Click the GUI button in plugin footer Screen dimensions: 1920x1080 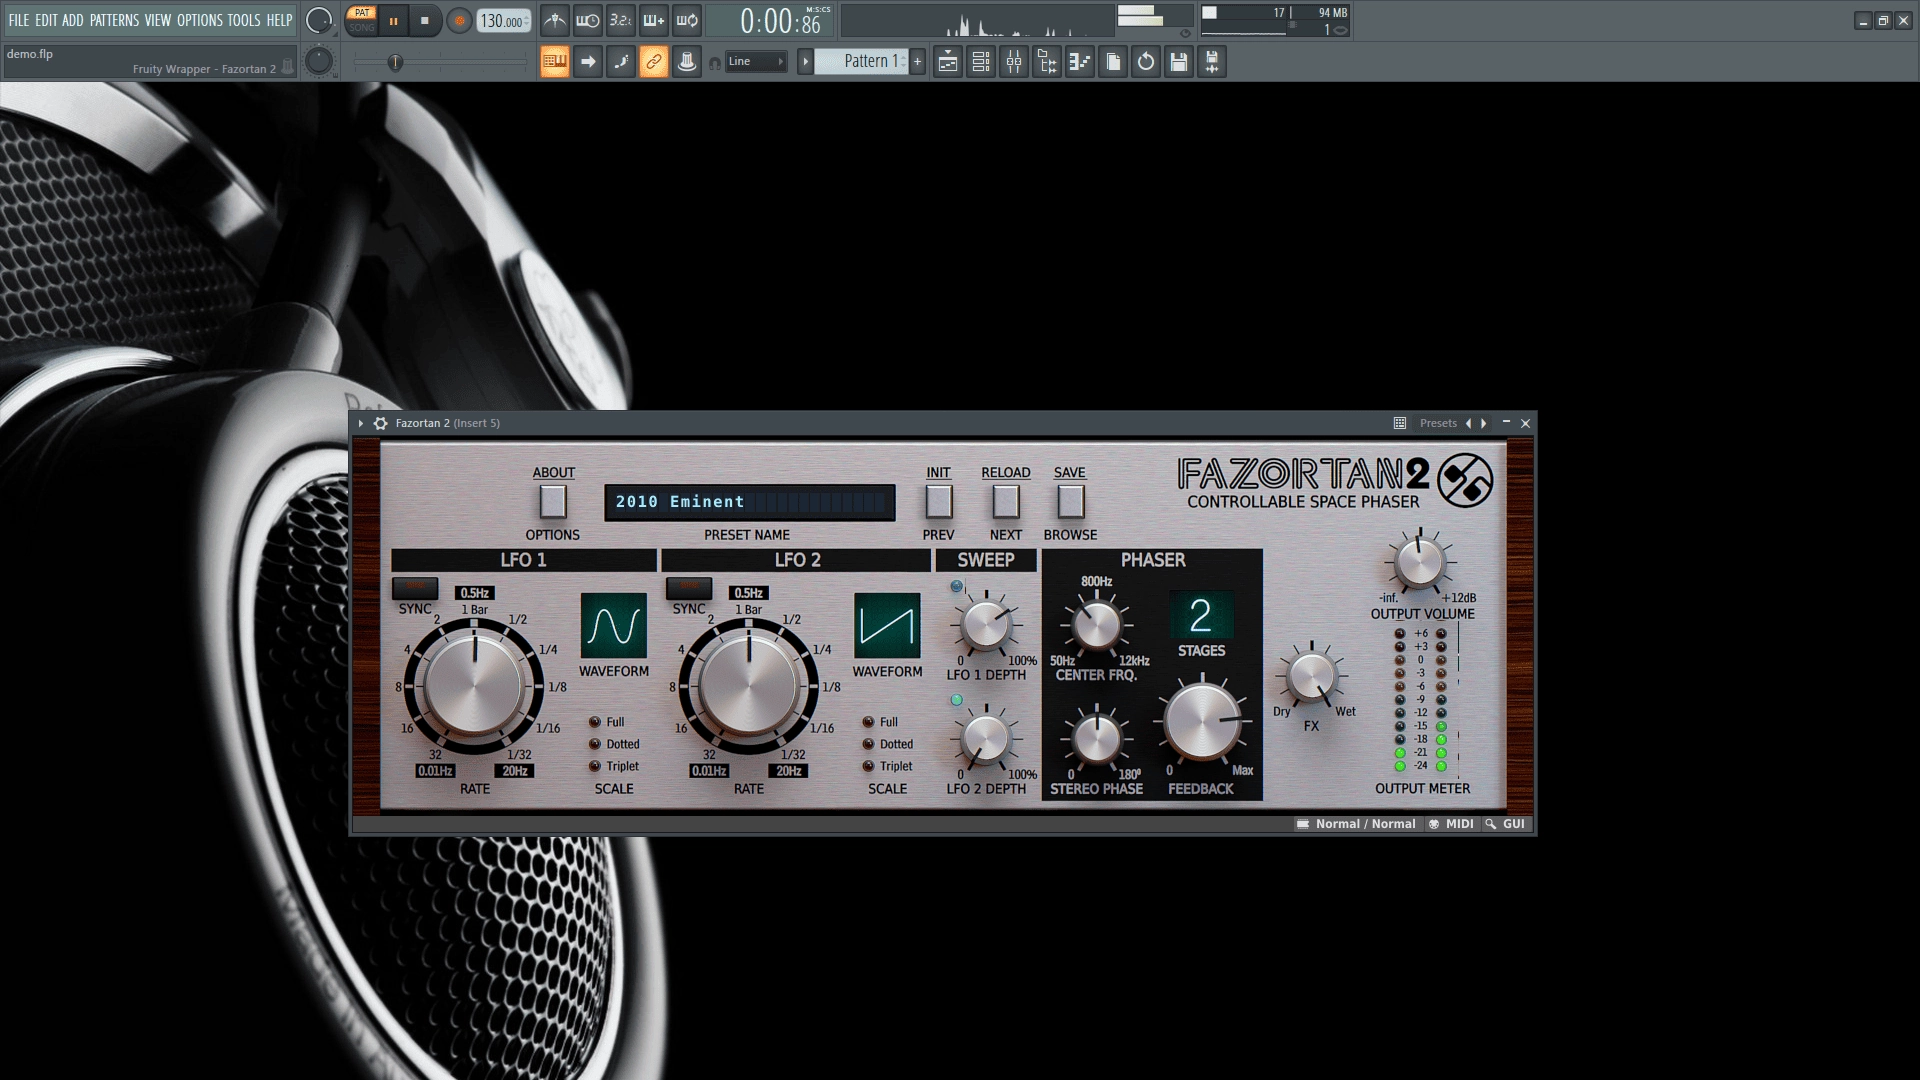[x=1505, y=824]
